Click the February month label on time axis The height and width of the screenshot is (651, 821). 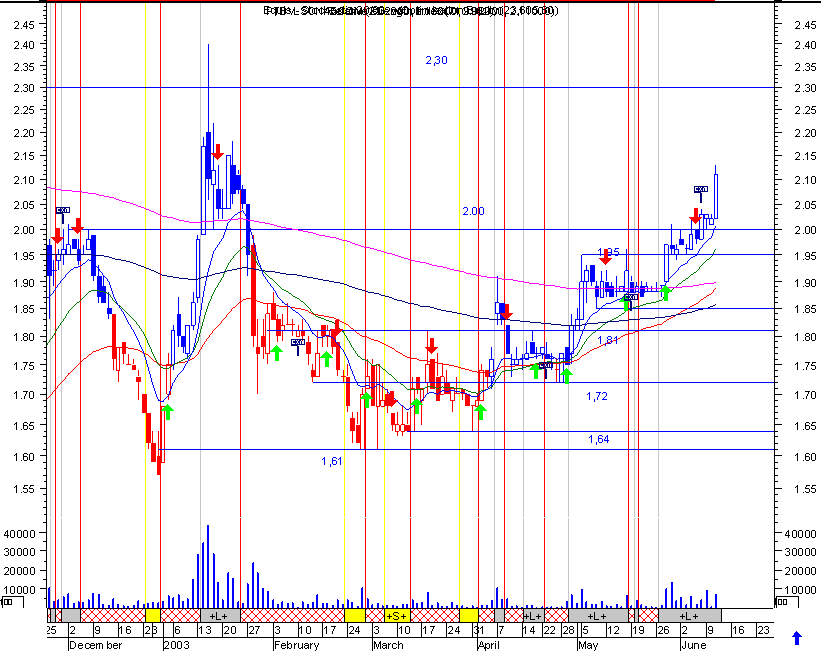[296, 645]
